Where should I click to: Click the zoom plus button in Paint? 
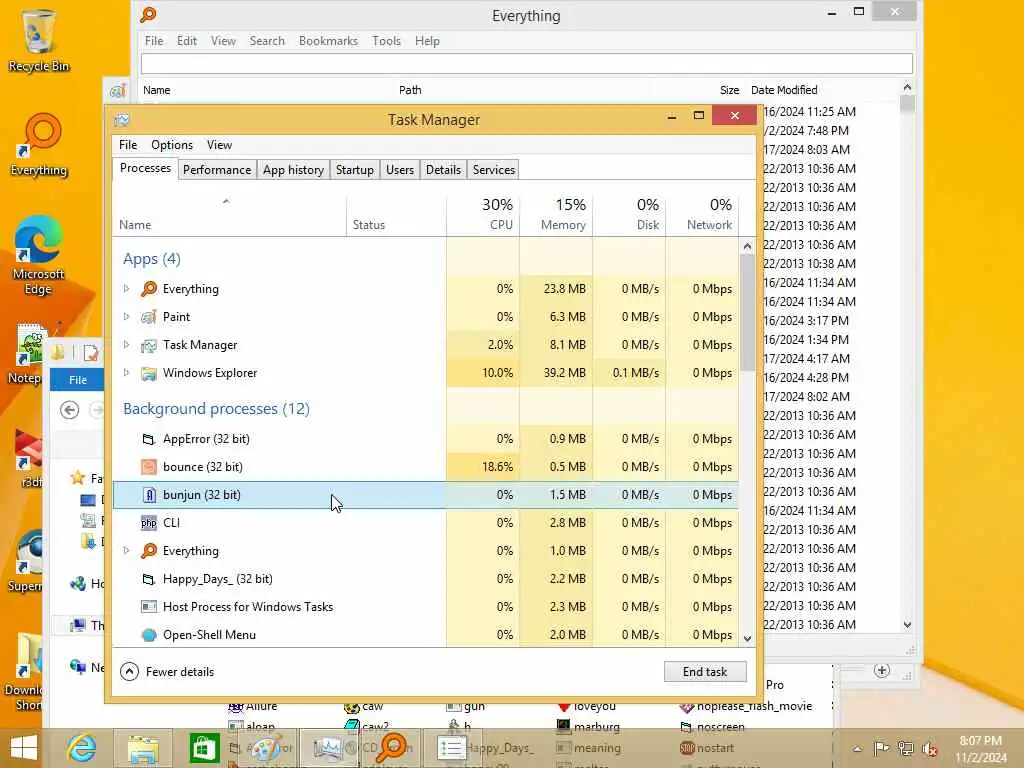[882, 671]
